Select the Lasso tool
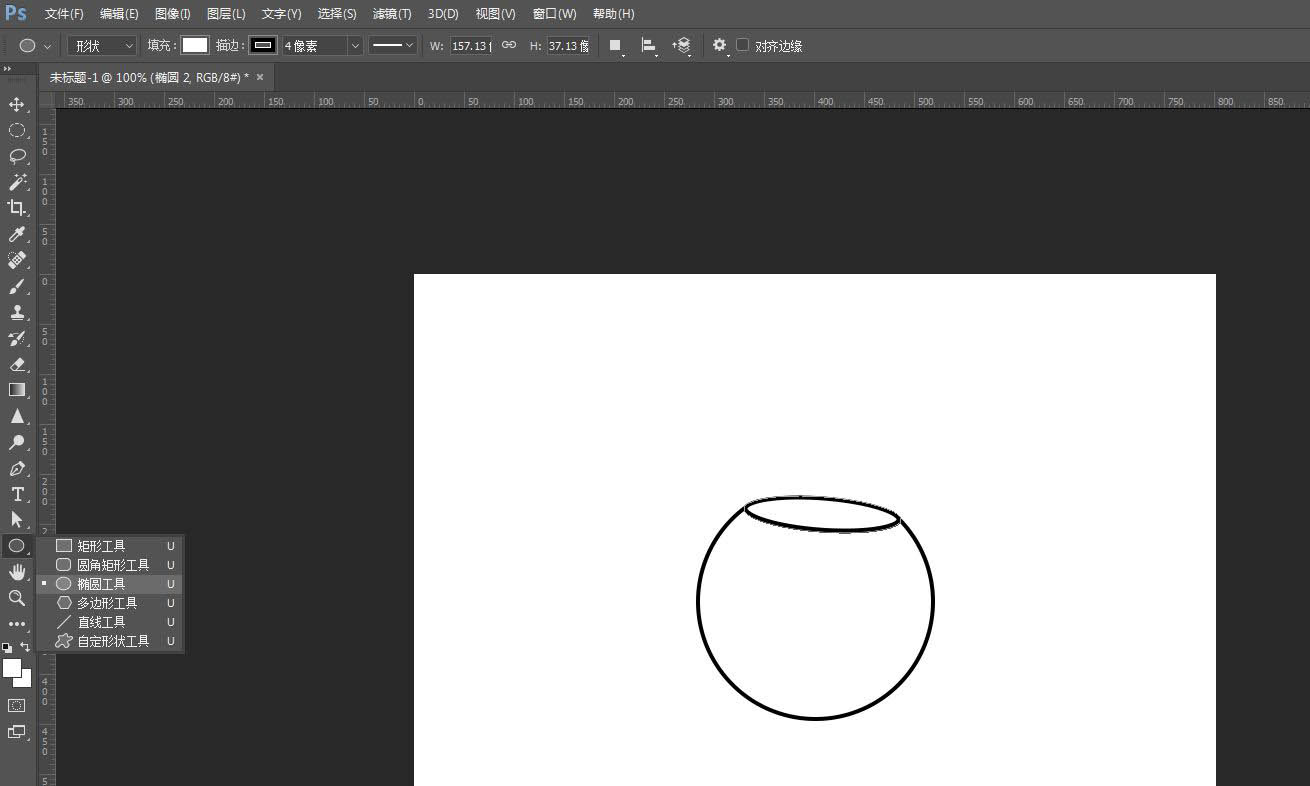Screen dimensions: 1310x786 17,156
